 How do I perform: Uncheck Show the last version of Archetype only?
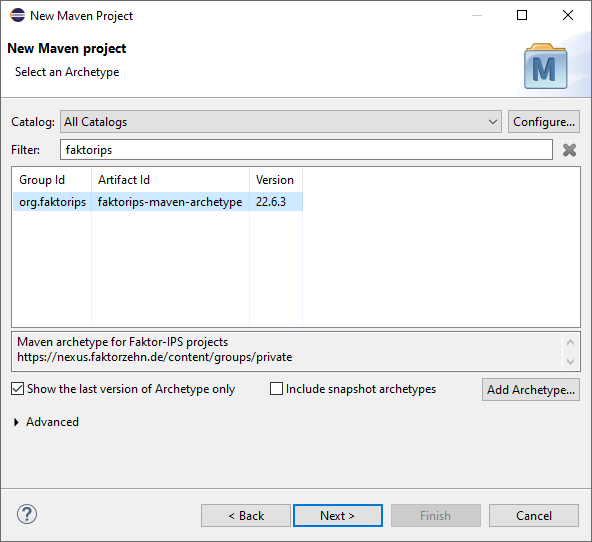pos(17,389)
